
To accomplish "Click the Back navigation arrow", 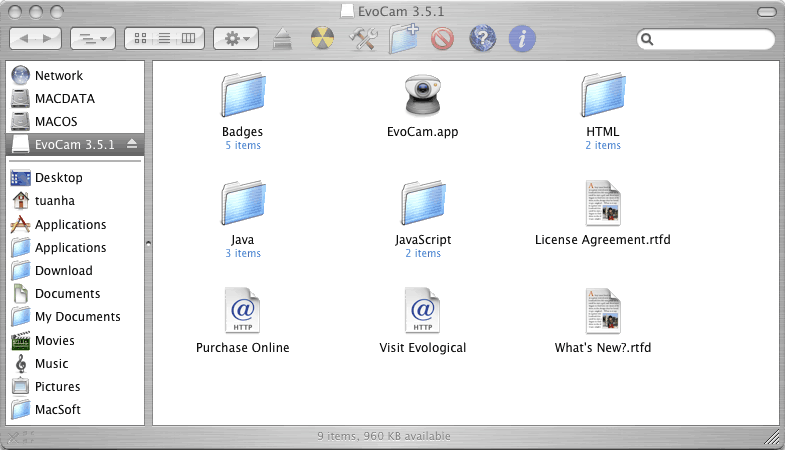I will [x=23, y=39].
